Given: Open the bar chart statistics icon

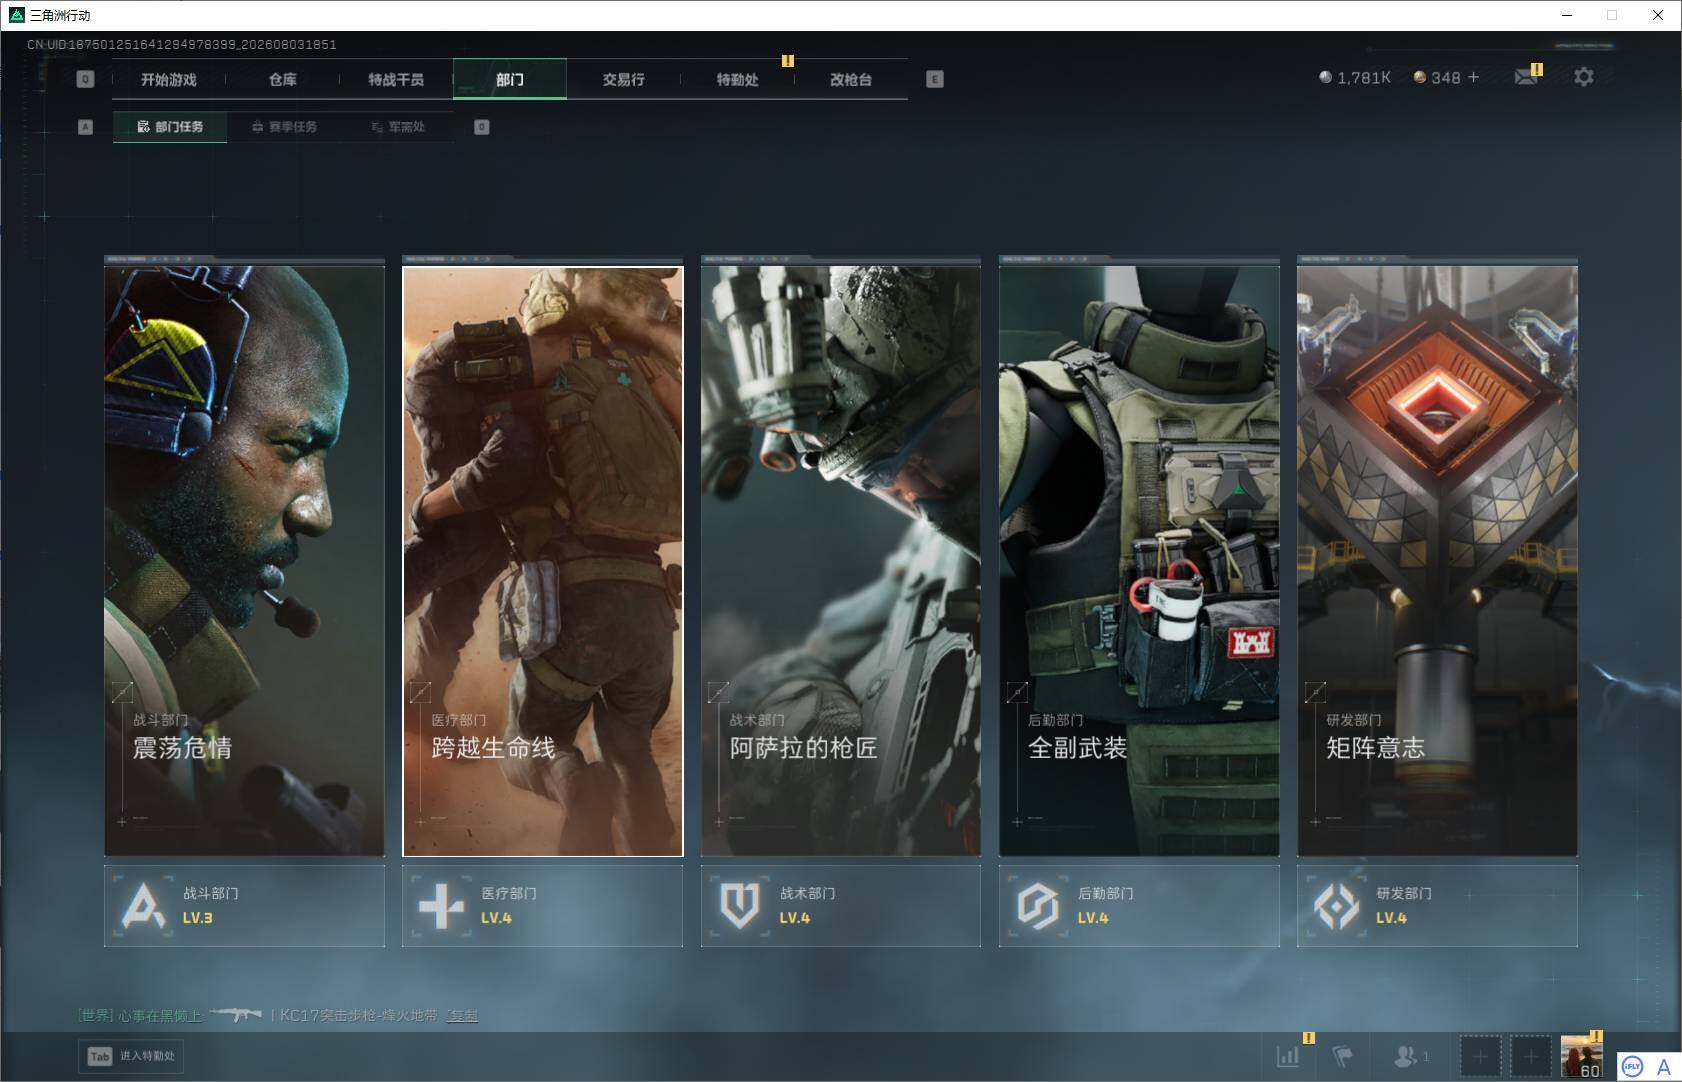Looking at the screenshot, I should click(x=1288, y=1056).
